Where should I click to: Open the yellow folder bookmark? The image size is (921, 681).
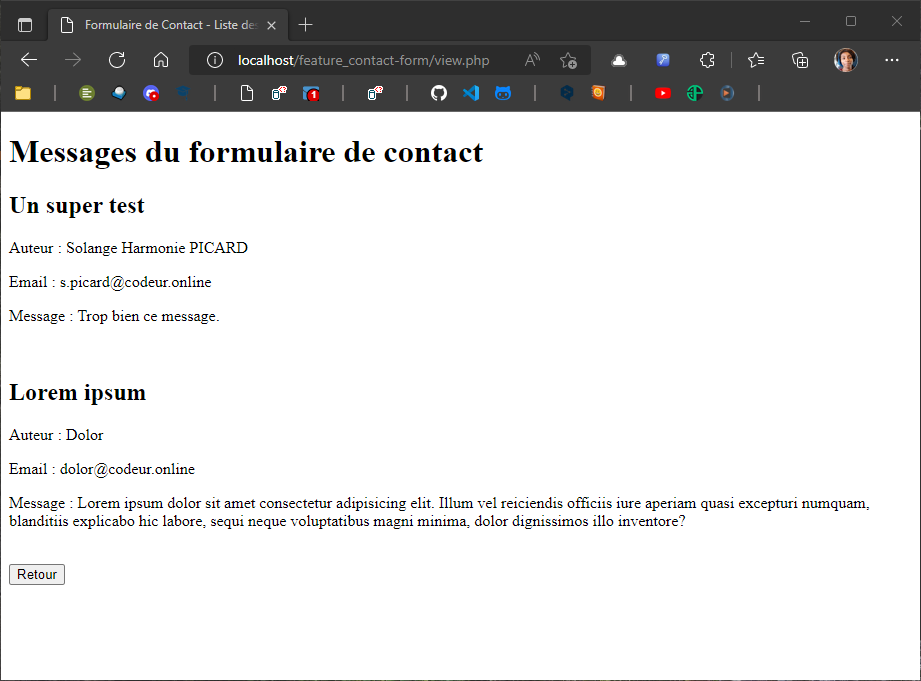click(23, 93)
